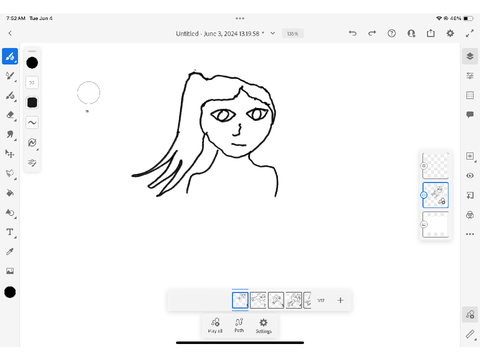This screenshot has height=360, width=480.
Task: Select the Live Brushes tool
Action: pos(10,76)
